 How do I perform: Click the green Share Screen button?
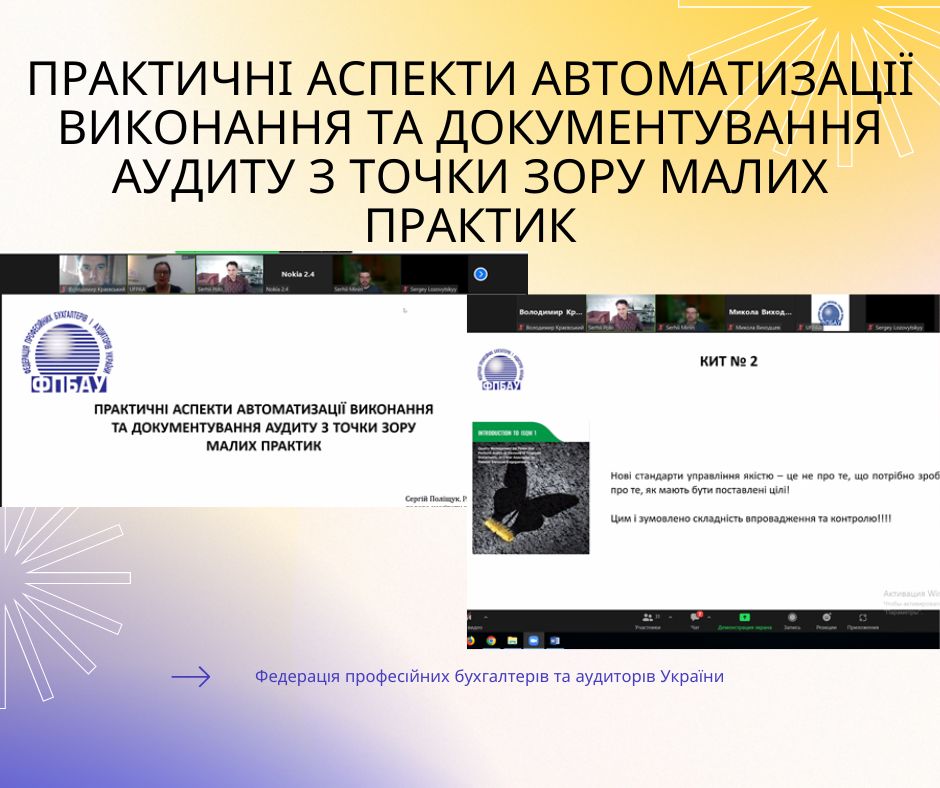[745, 621]
